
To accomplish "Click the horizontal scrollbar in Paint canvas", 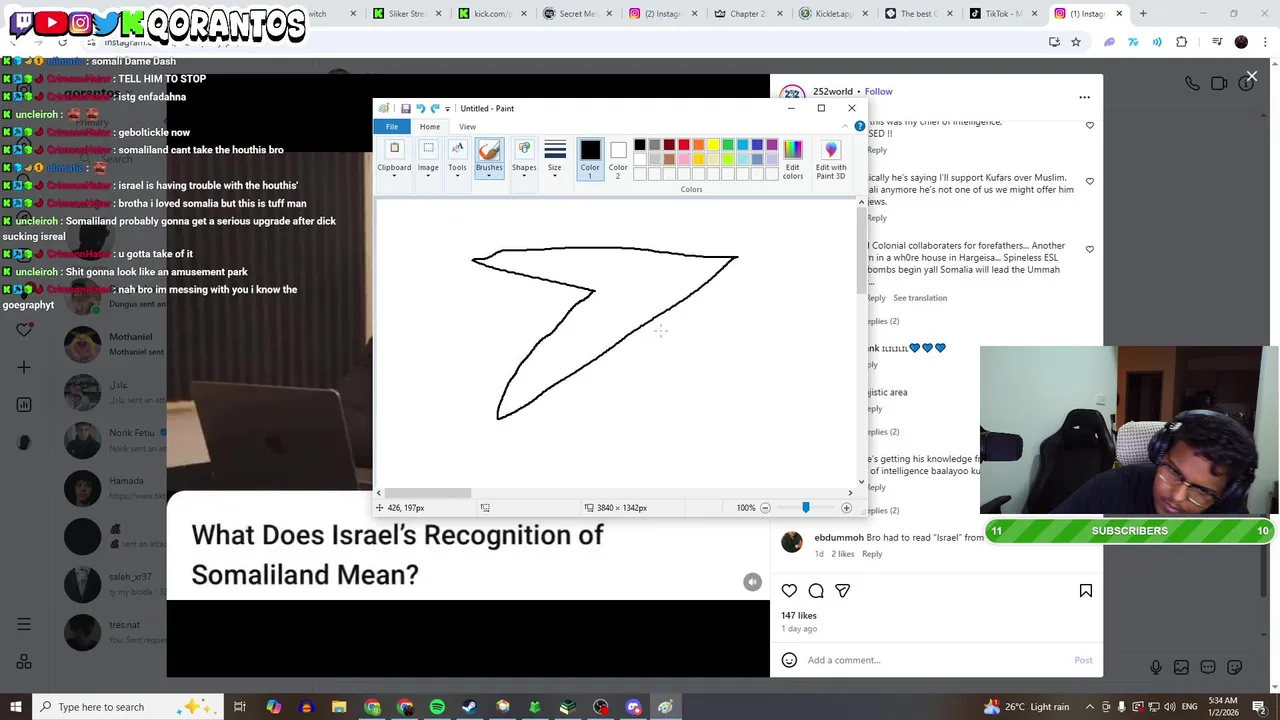I will pos(429,493).
